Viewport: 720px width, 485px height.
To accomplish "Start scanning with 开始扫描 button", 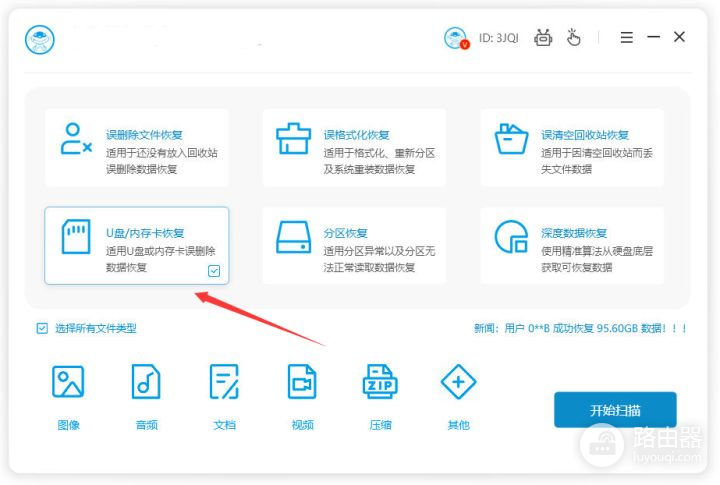I will 615,410.
